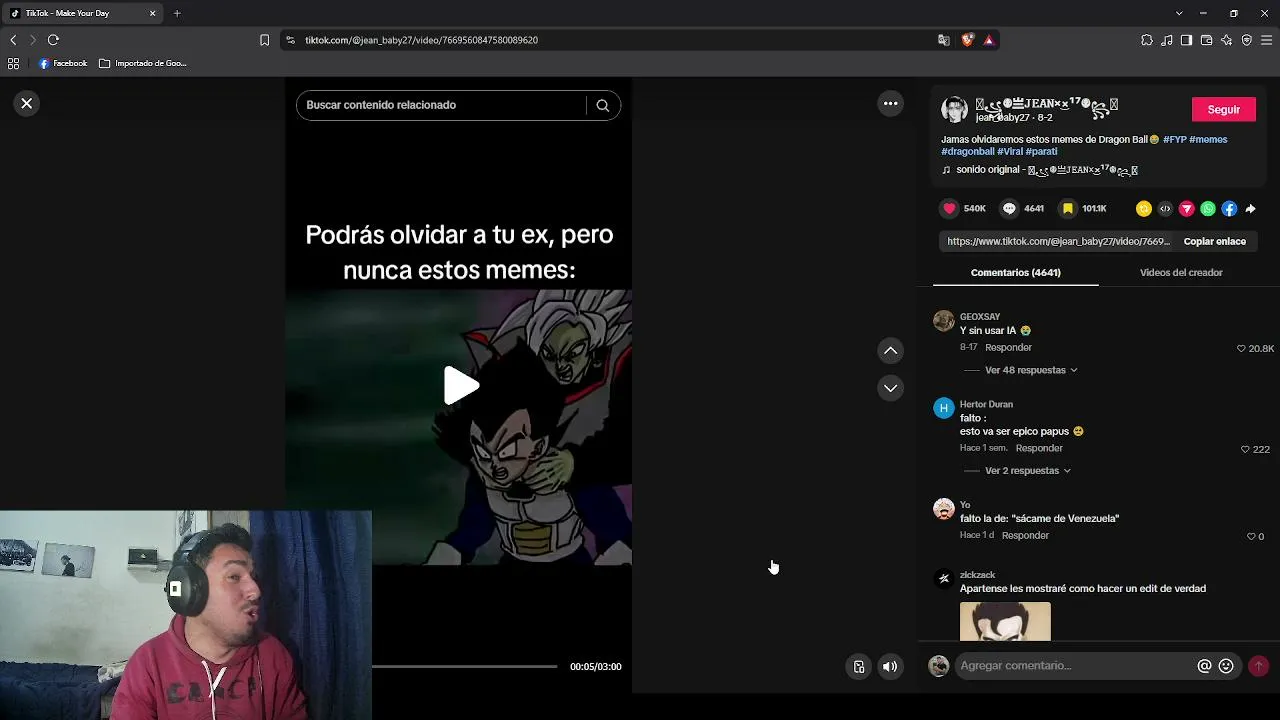
Task: Open the browser extensions puzzle icon
Action: pos(1146,40)
